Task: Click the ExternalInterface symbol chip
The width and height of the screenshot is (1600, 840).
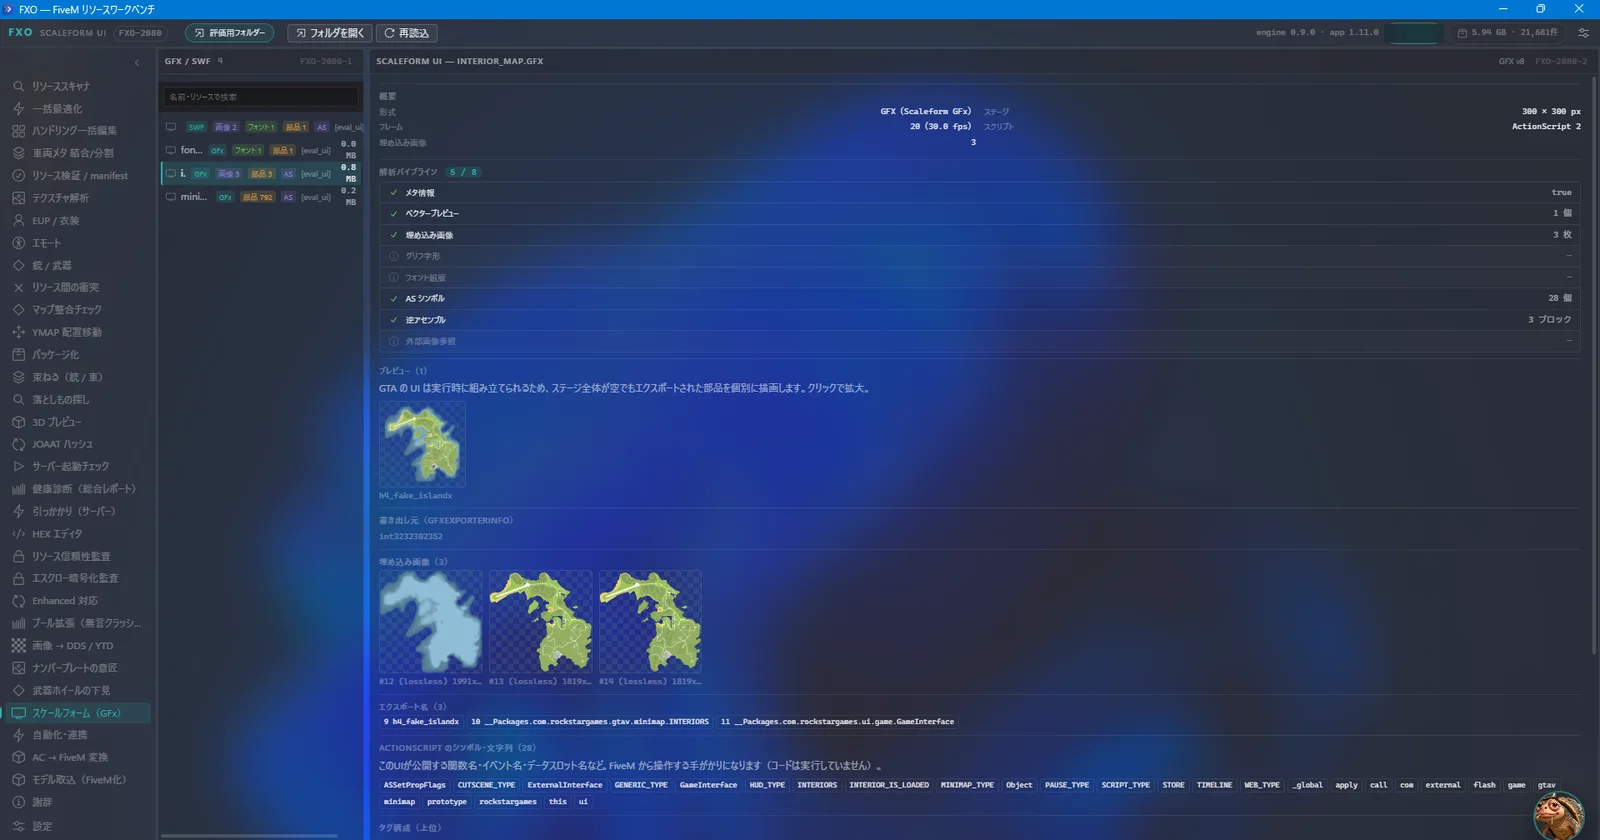Action: [565, 785]
